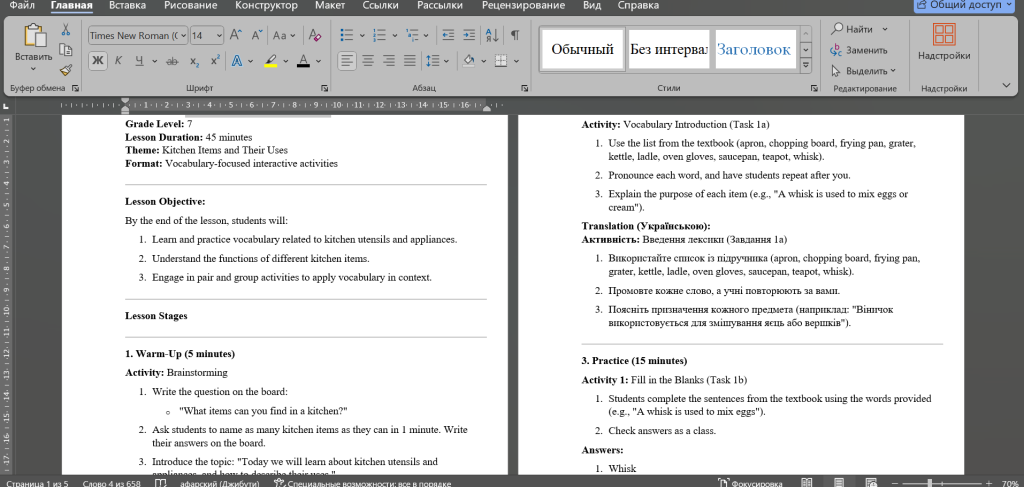Screen dimensions: 1024x487
Task: Toggle paragraph marks (¶) display
Action: click(515, 35)
